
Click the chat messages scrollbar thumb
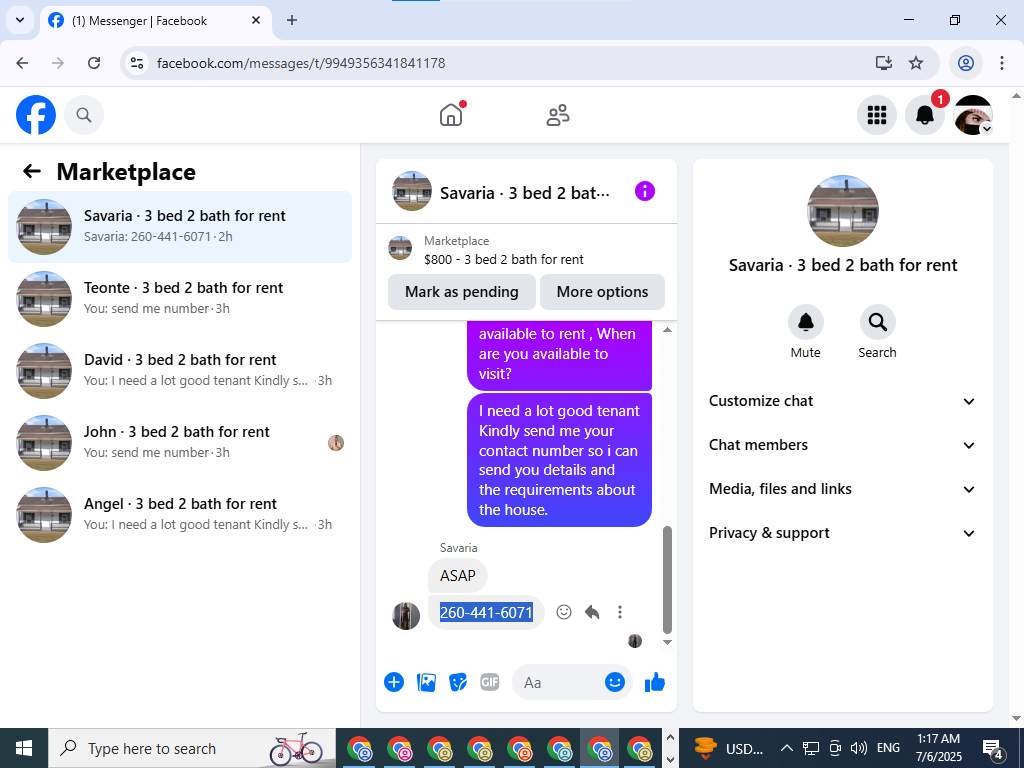(667, 580)
